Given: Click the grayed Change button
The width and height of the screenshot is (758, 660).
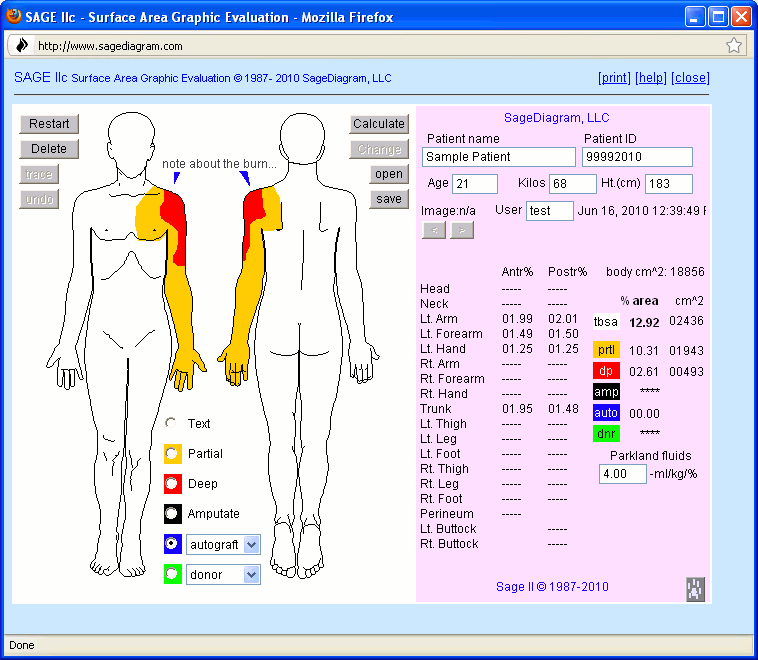Looking at the screenshot, I should [x=379, y=149].
